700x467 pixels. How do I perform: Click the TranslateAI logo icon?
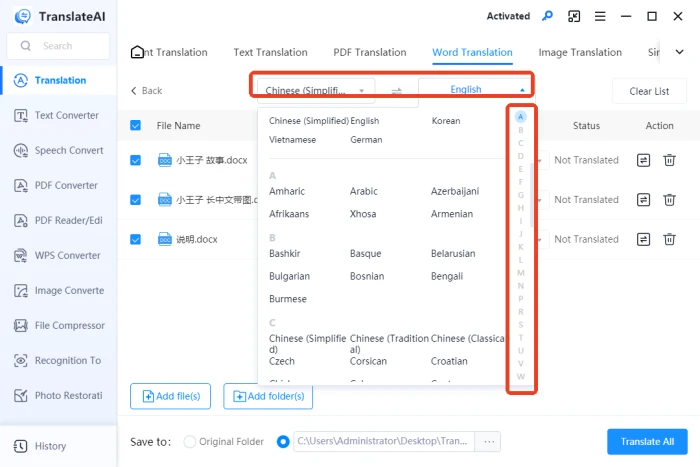[22, 17]
